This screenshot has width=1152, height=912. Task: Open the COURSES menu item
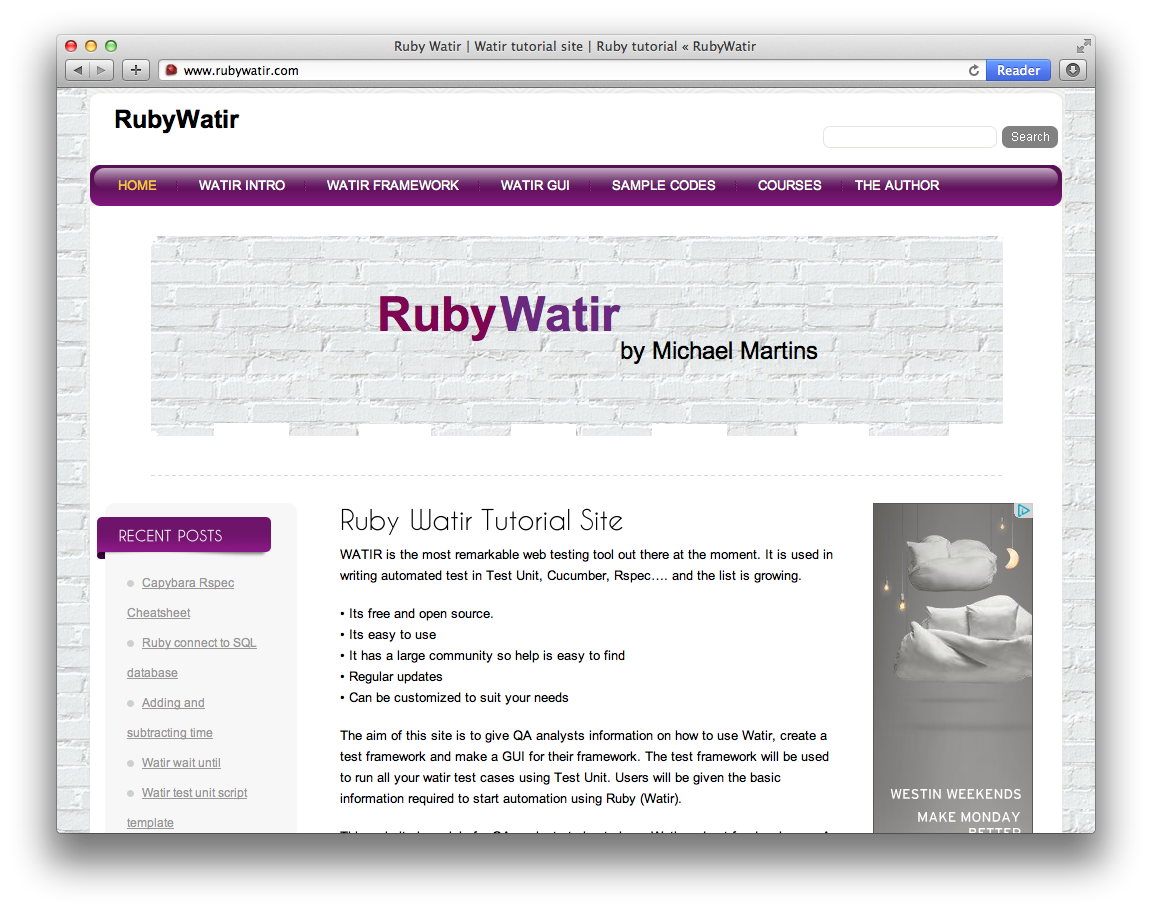click(789, 185)
